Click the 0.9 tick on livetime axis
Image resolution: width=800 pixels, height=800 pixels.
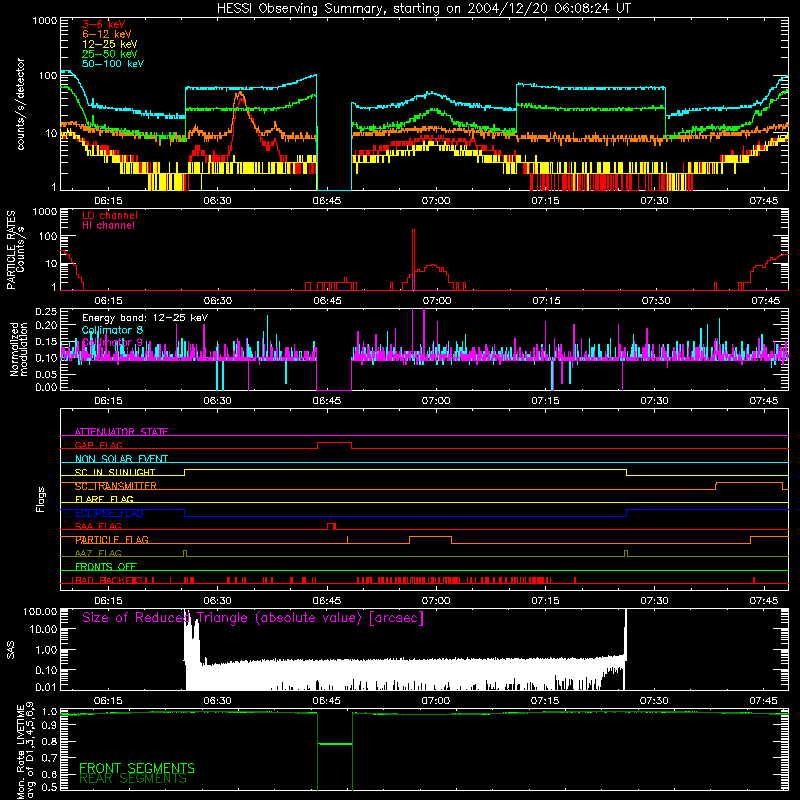coord(50,727)
